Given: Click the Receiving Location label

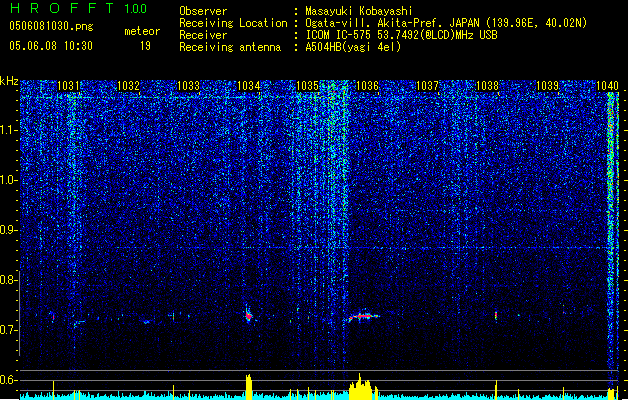Looking at the screenshot, I should tap(233, 23).
